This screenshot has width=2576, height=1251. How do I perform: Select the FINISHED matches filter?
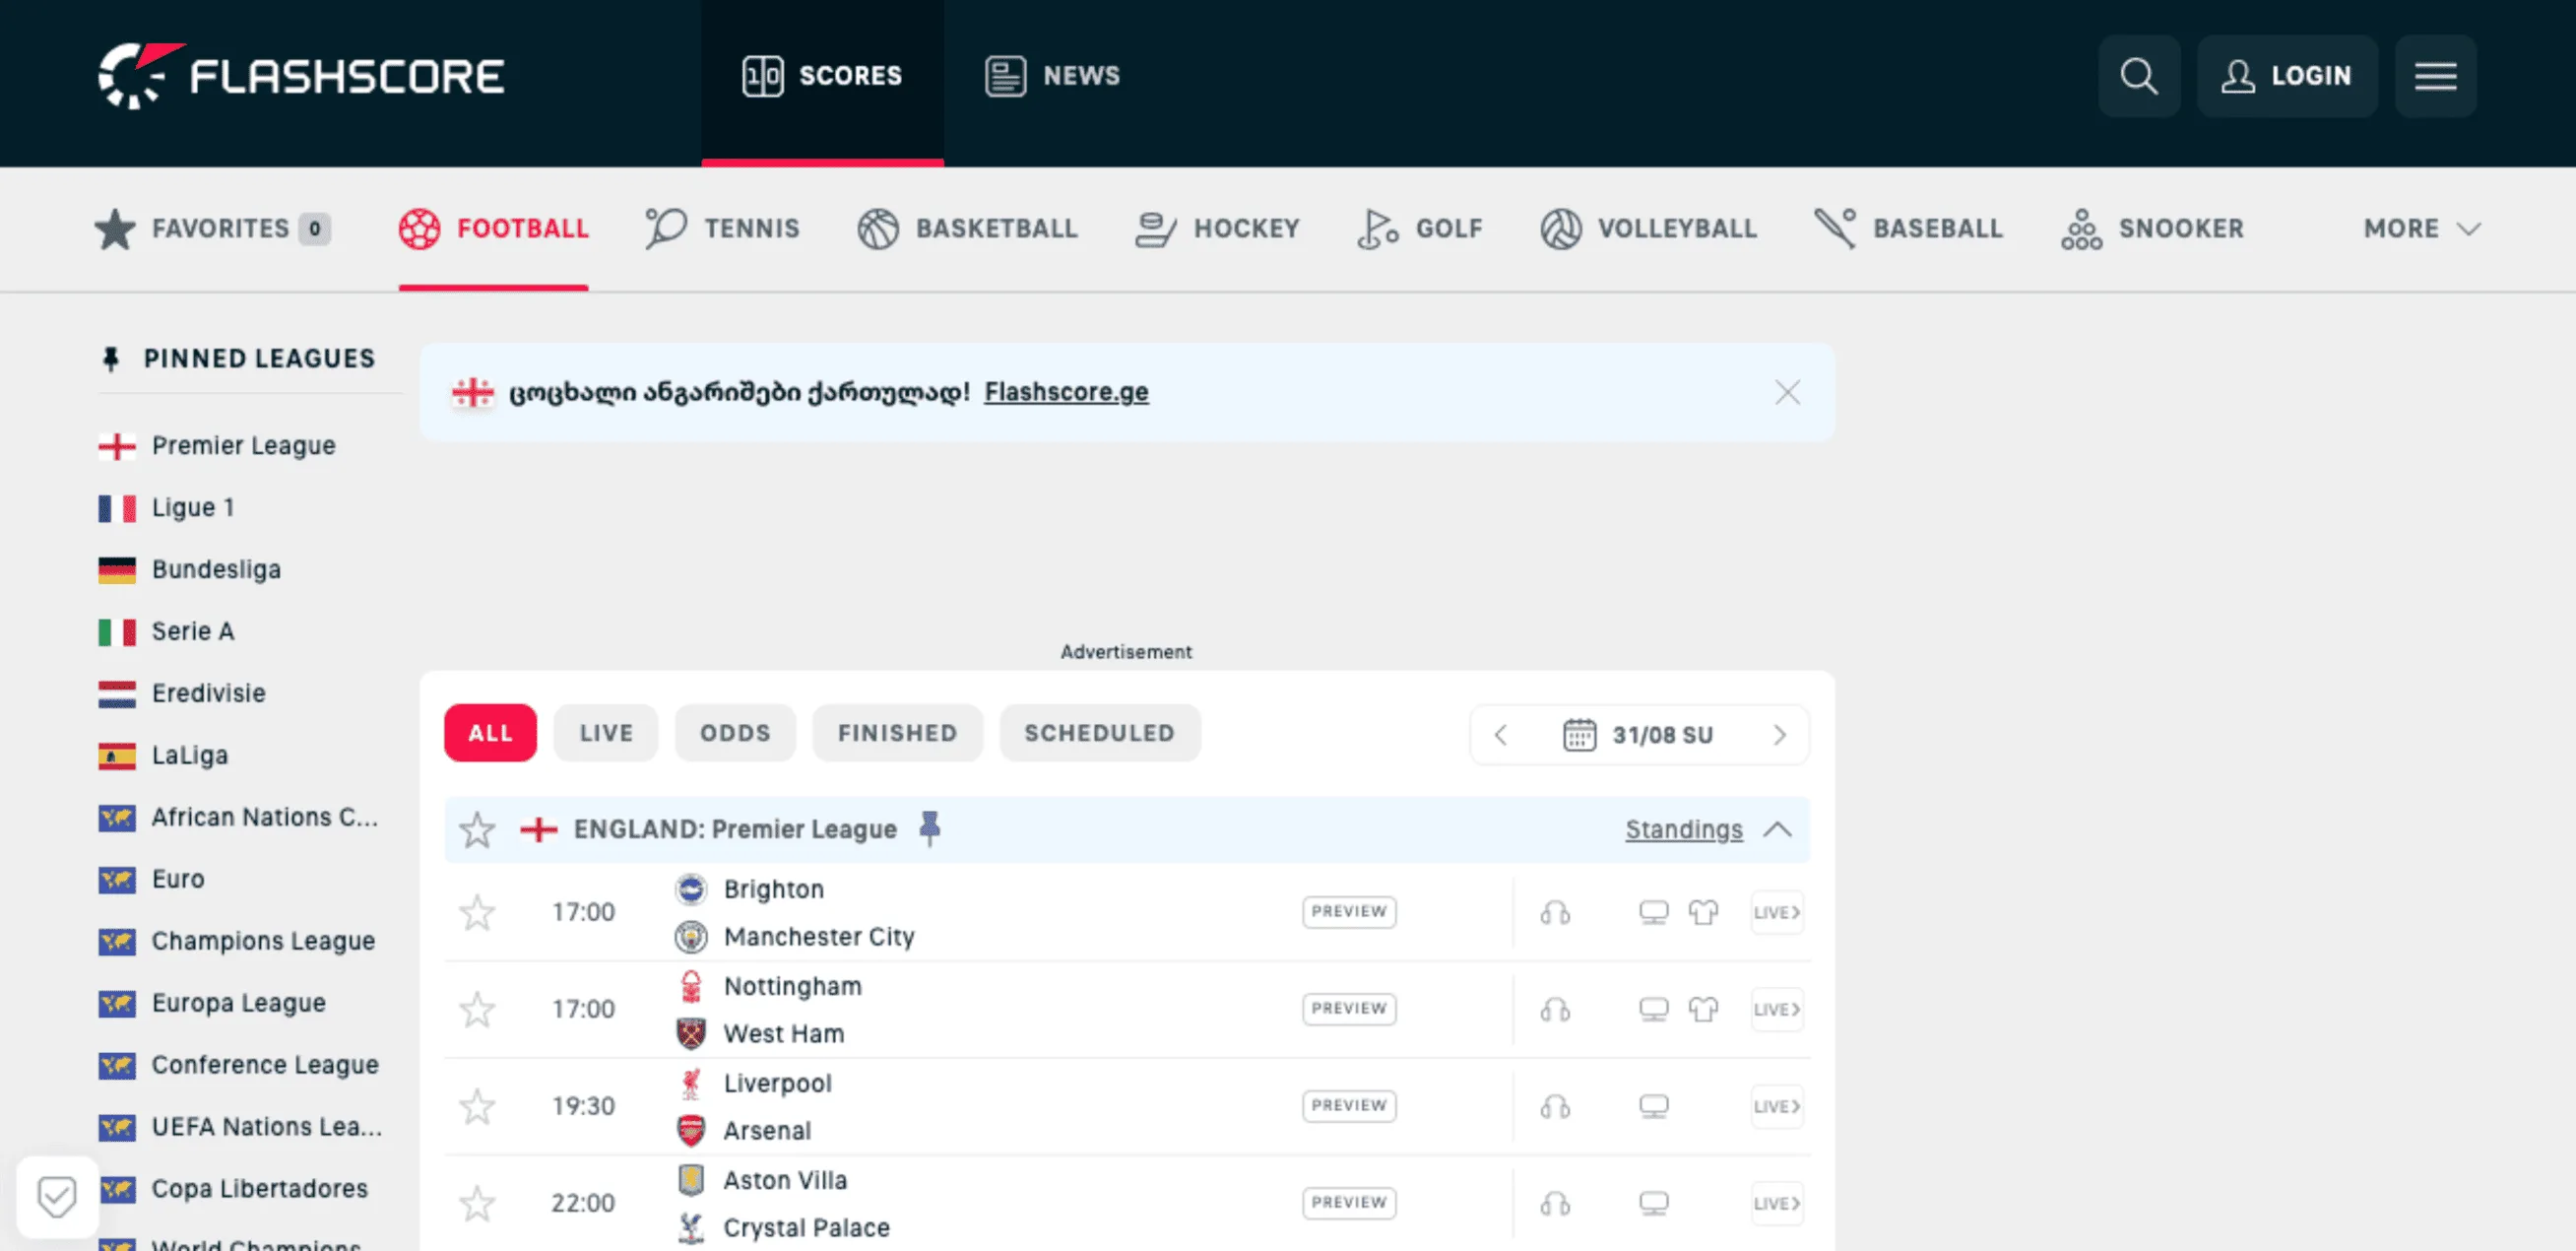coord(897,733)
